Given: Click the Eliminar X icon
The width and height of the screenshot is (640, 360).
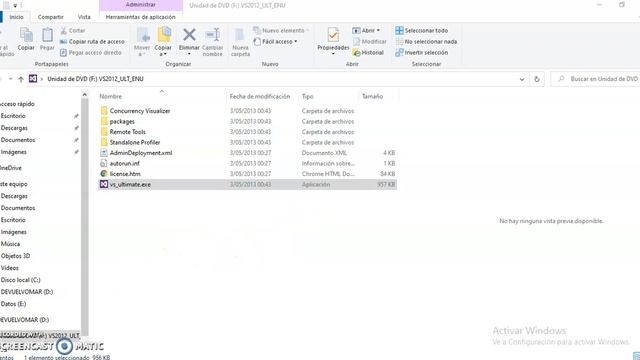Looking at the screenshot, I should pos(189,35).
